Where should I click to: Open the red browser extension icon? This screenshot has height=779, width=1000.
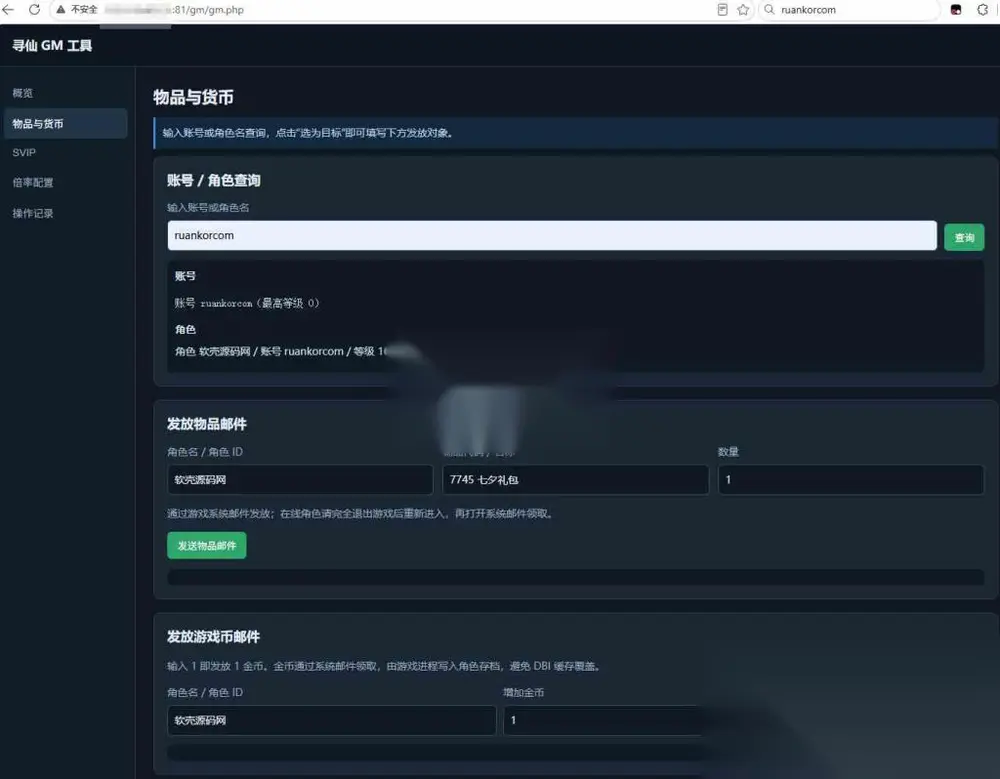[x=955, y=10]
